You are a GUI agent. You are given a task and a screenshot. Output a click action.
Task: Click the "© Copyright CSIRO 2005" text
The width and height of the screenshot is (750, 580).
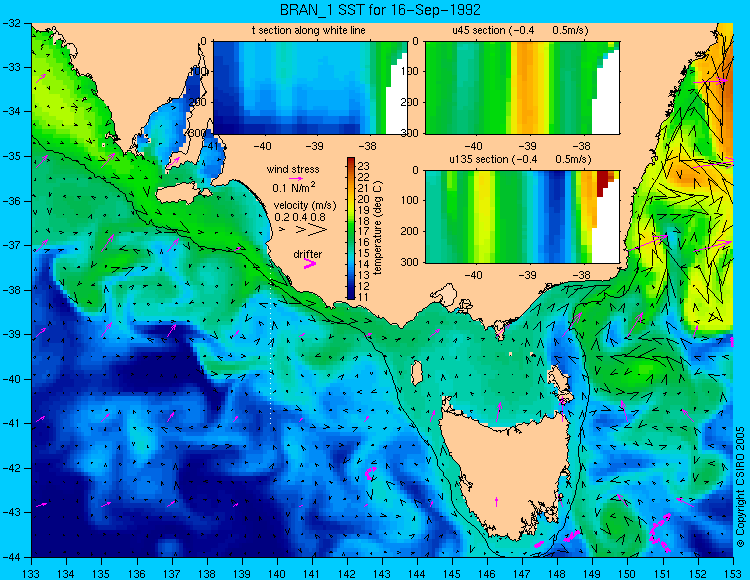pos(740,487)
